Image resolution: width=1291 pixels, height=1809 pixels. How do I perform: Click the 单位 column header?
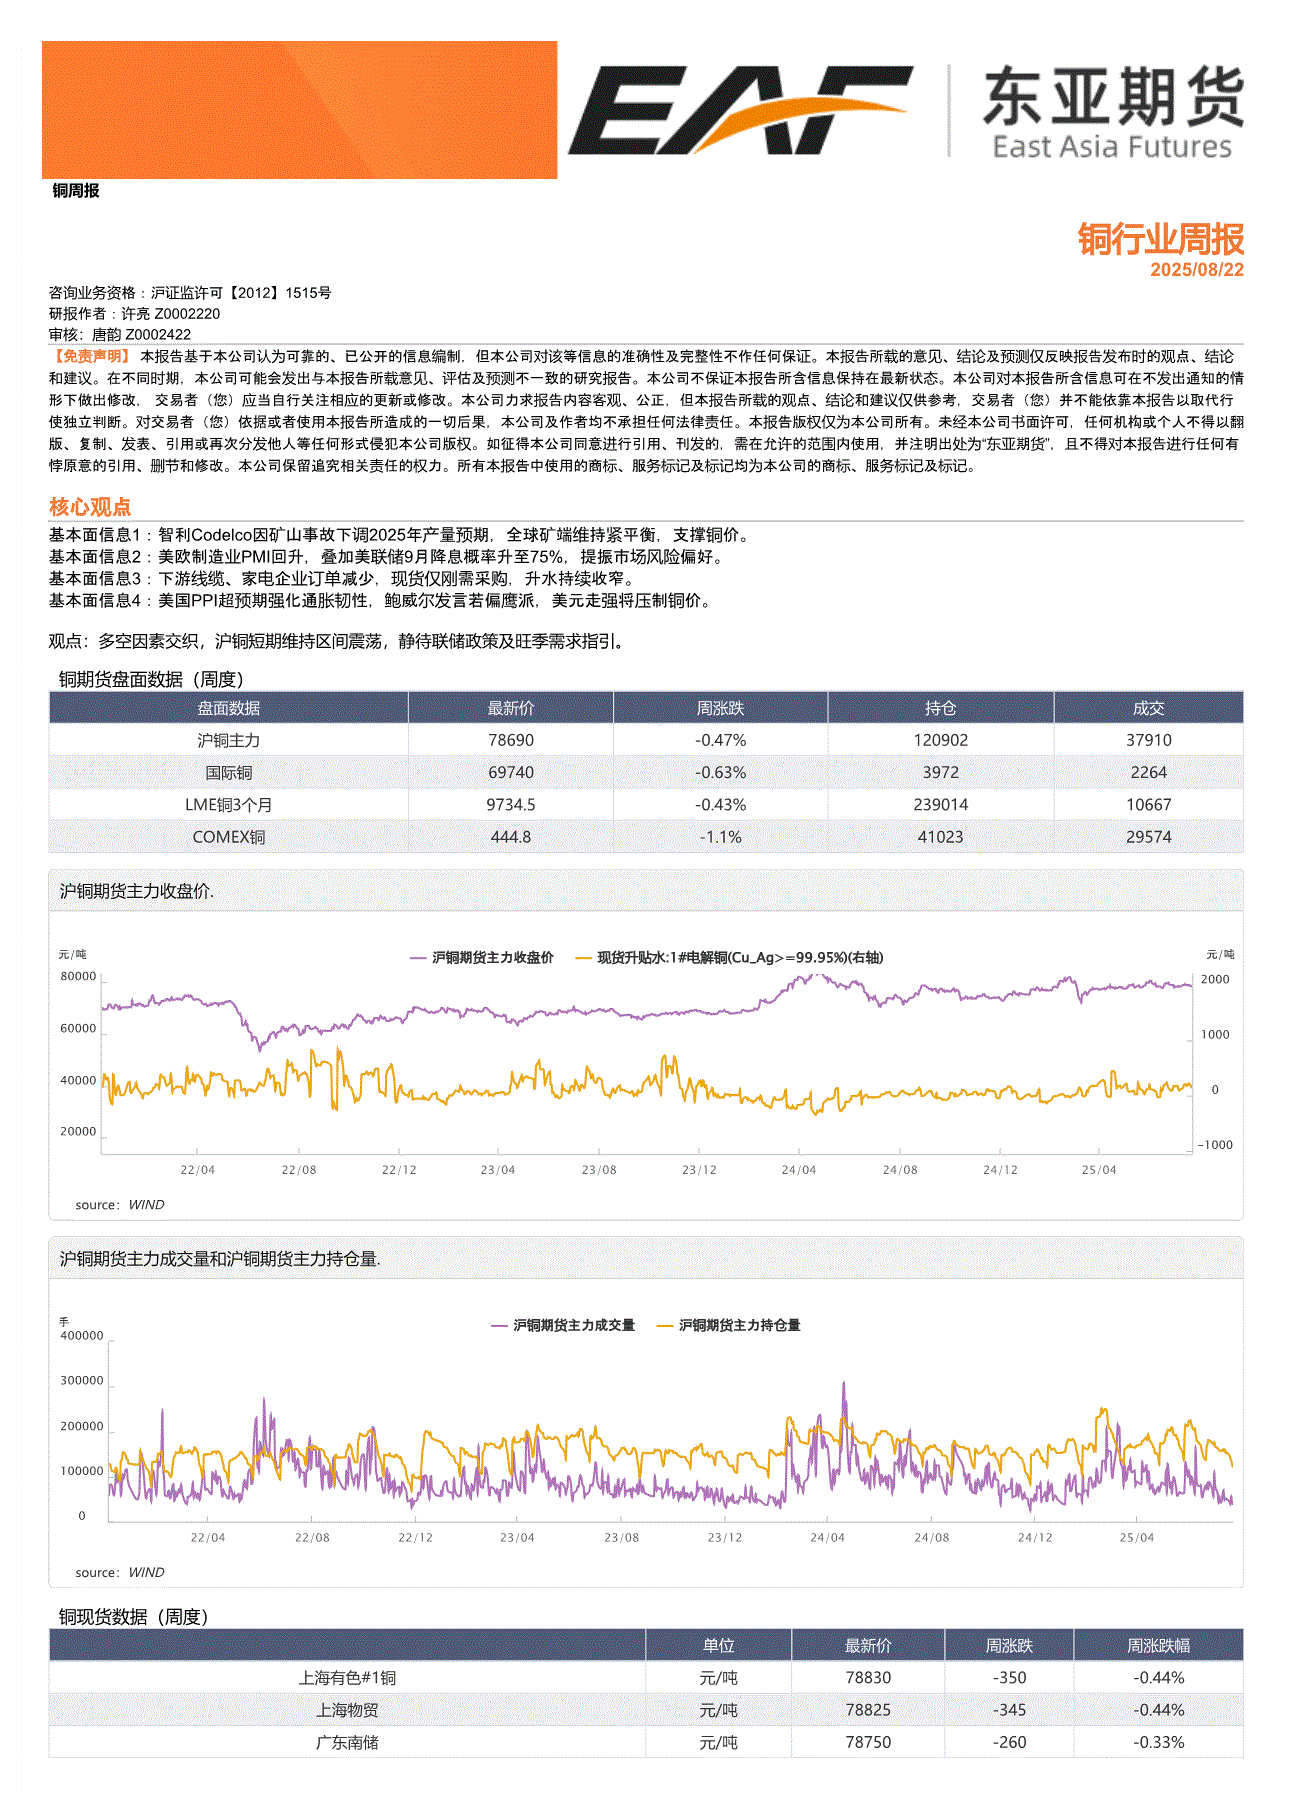719,1645
